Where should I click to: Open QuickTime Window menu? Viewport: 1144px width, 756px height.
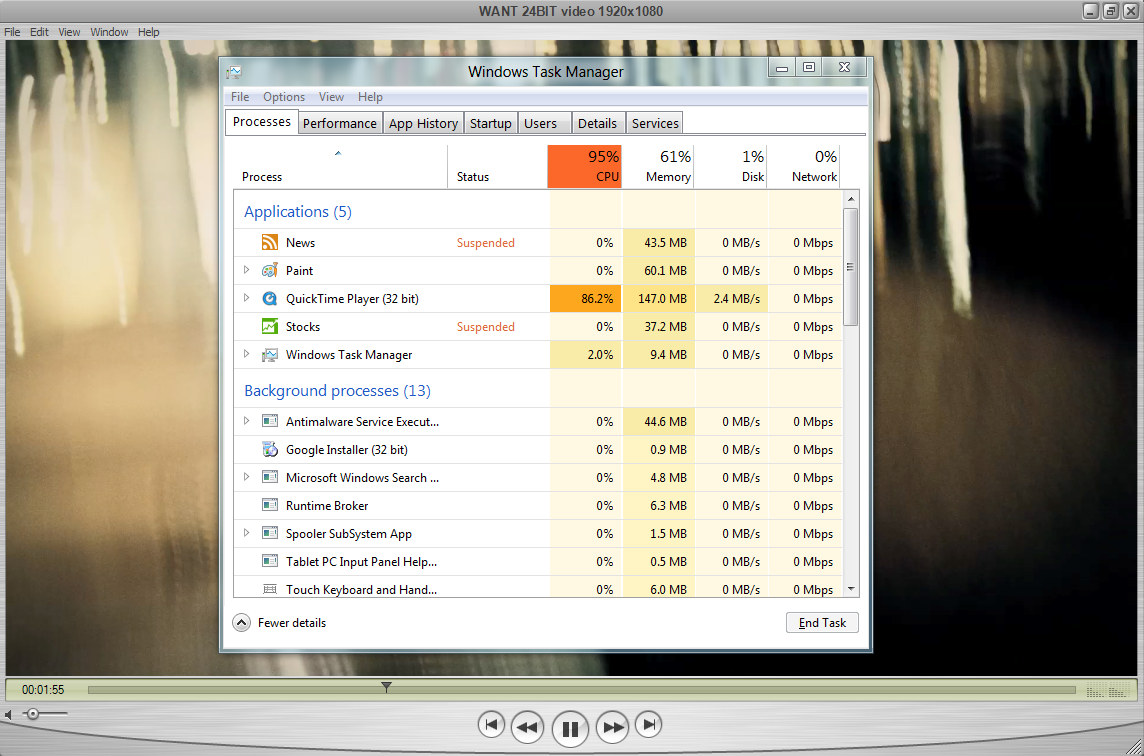tap(109, 32)
